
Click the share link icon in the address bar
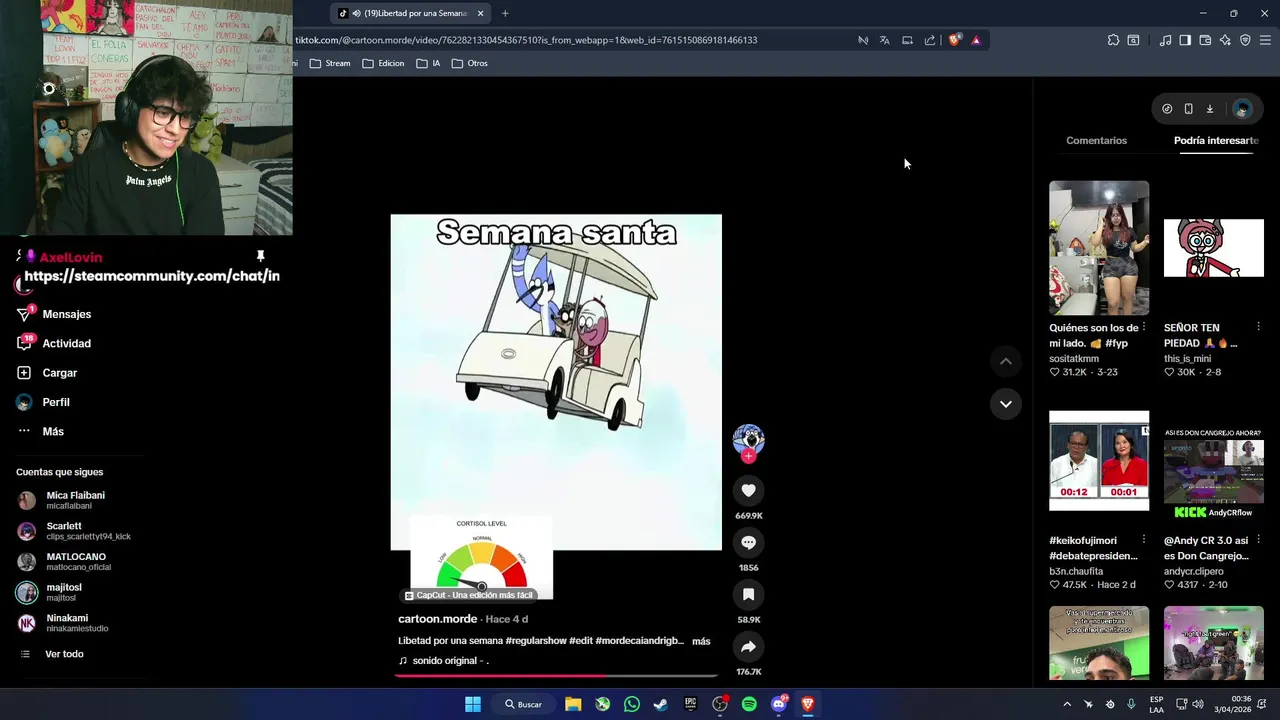click(x=930, y=40)
